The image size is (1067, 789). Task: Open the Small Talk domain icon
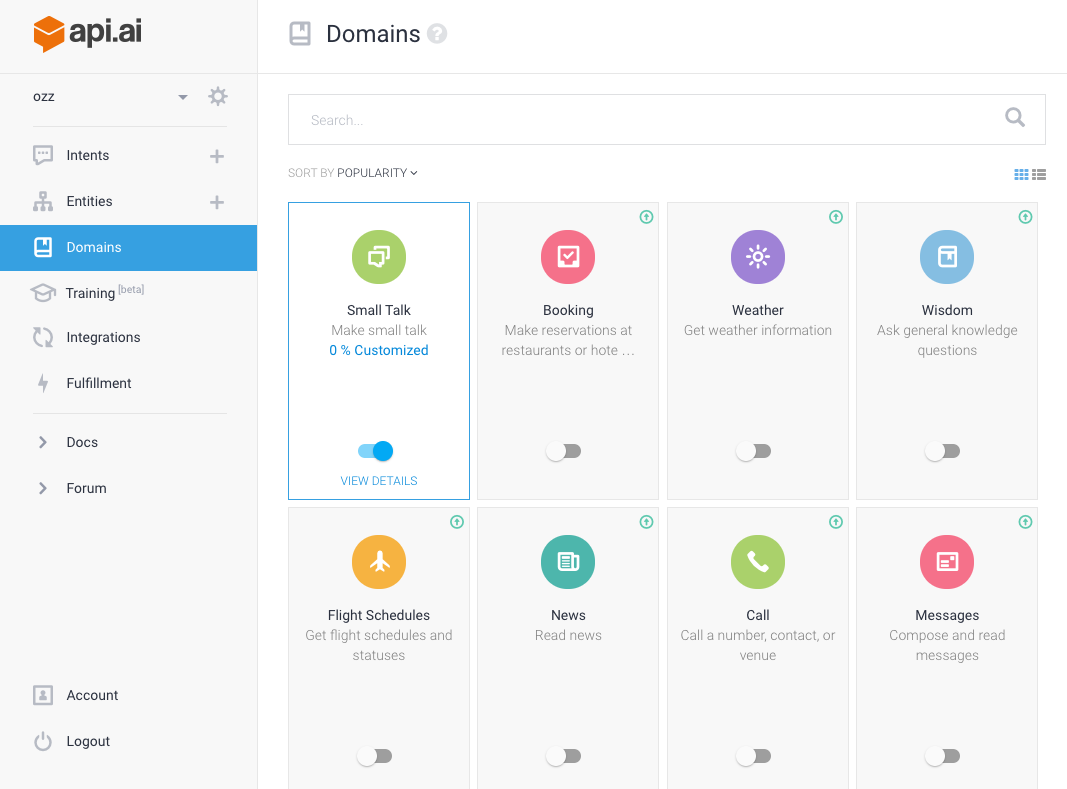click(x=378, y=257)
